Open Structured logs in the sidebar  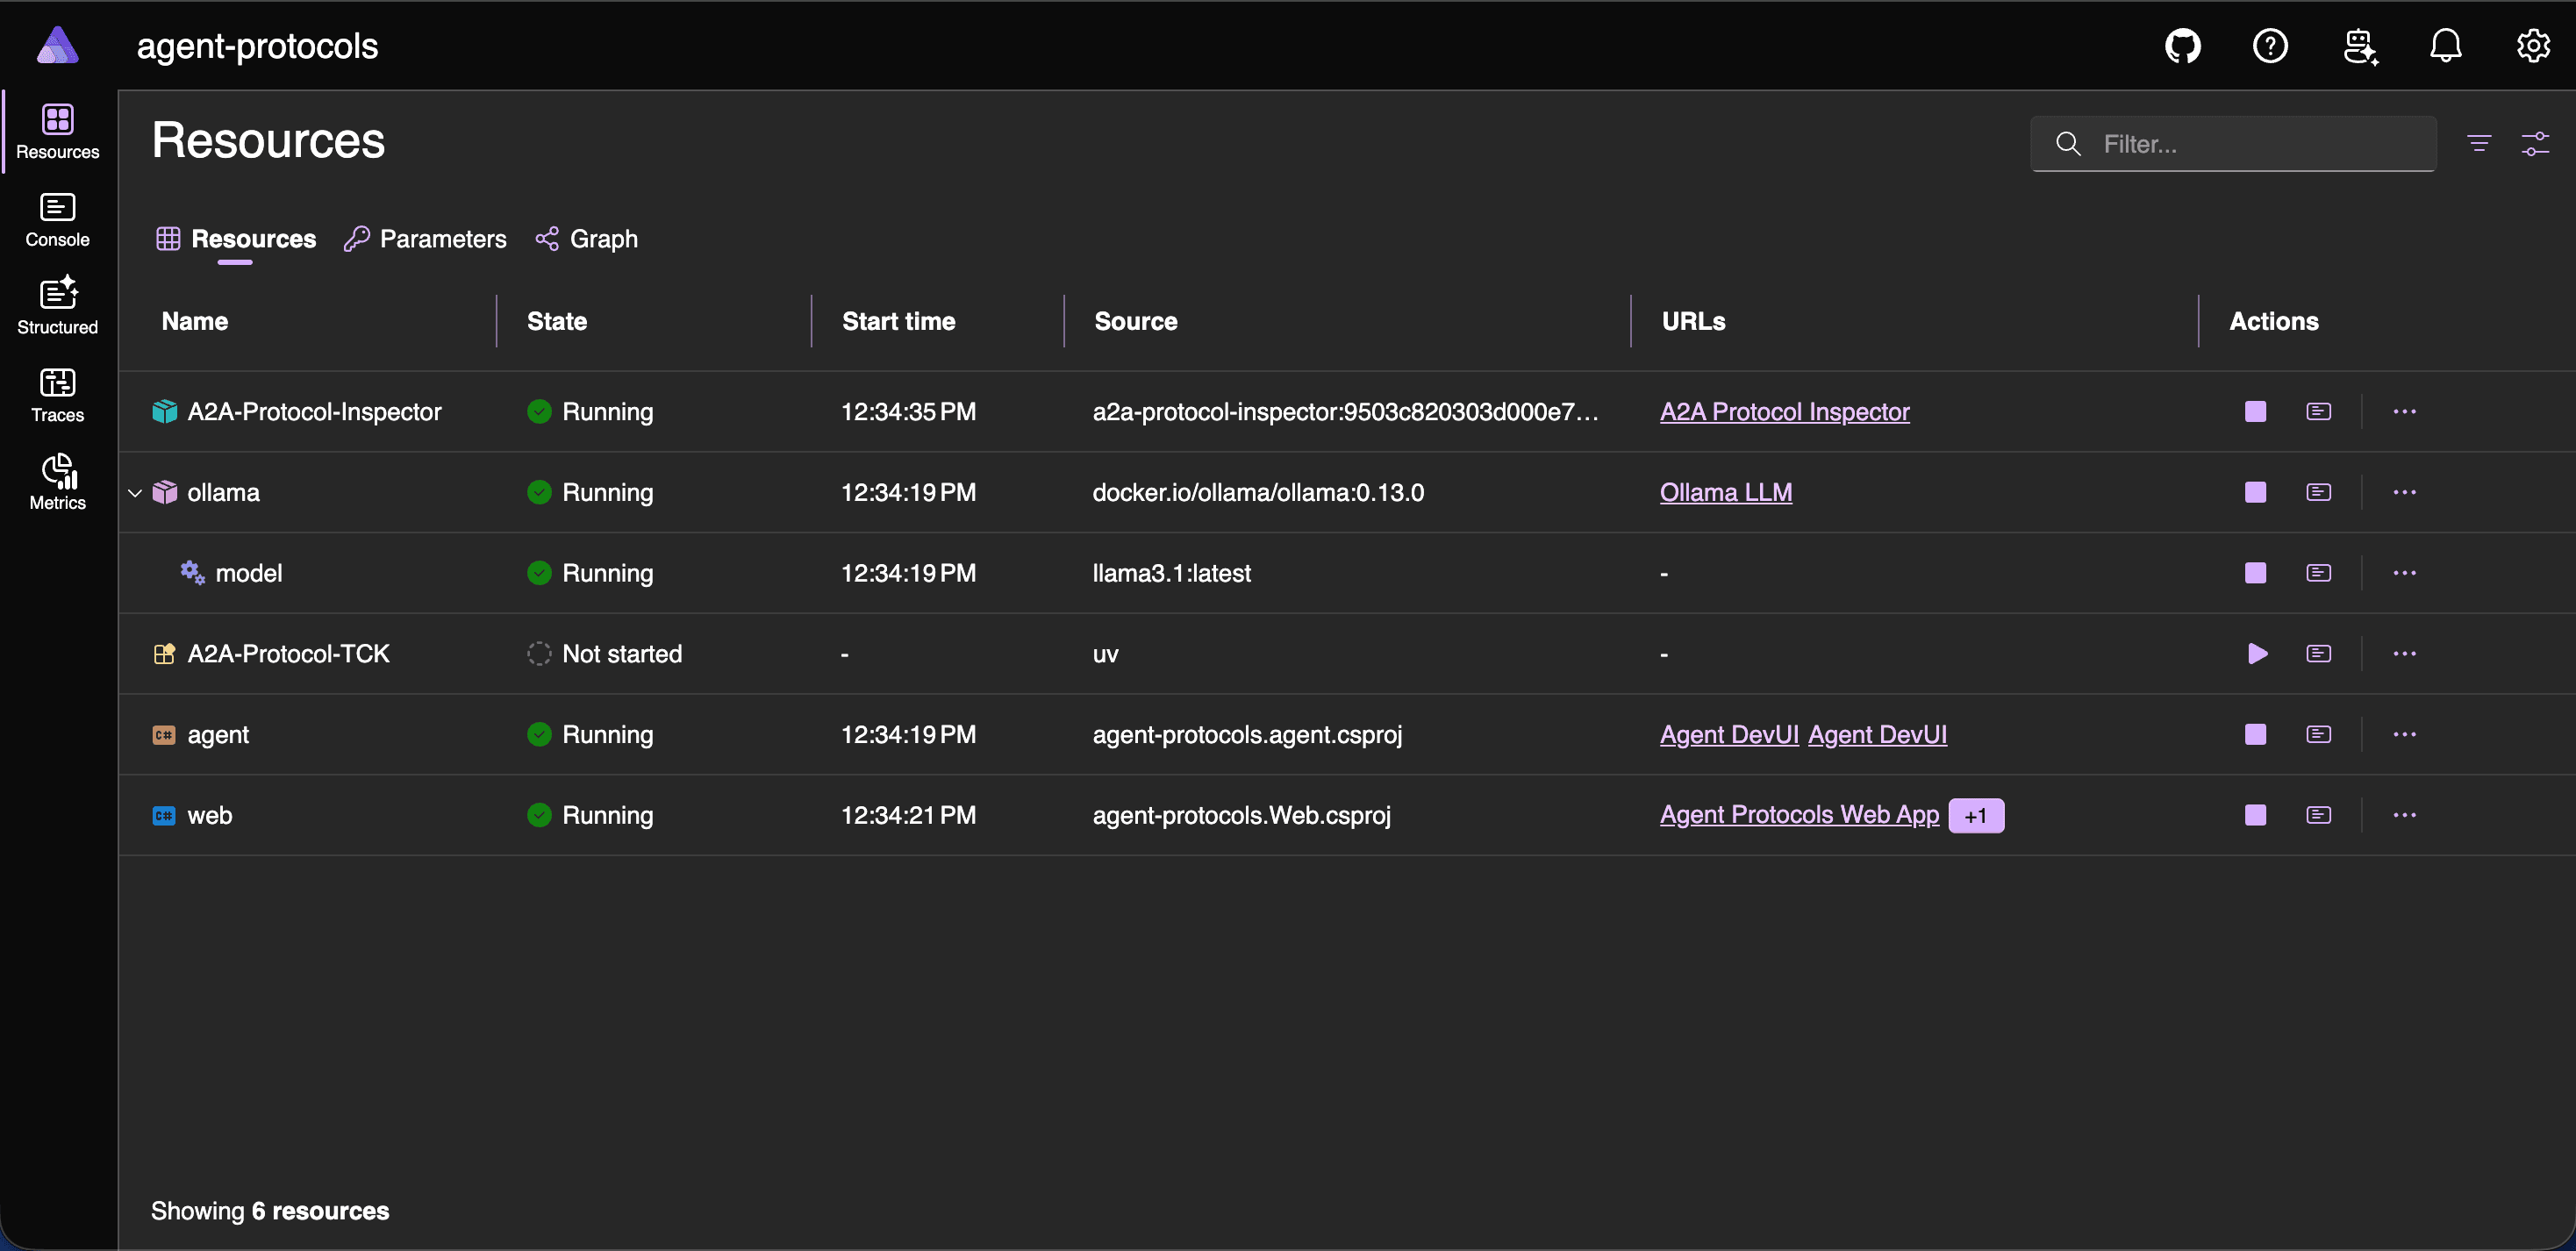tap(58, 307)
